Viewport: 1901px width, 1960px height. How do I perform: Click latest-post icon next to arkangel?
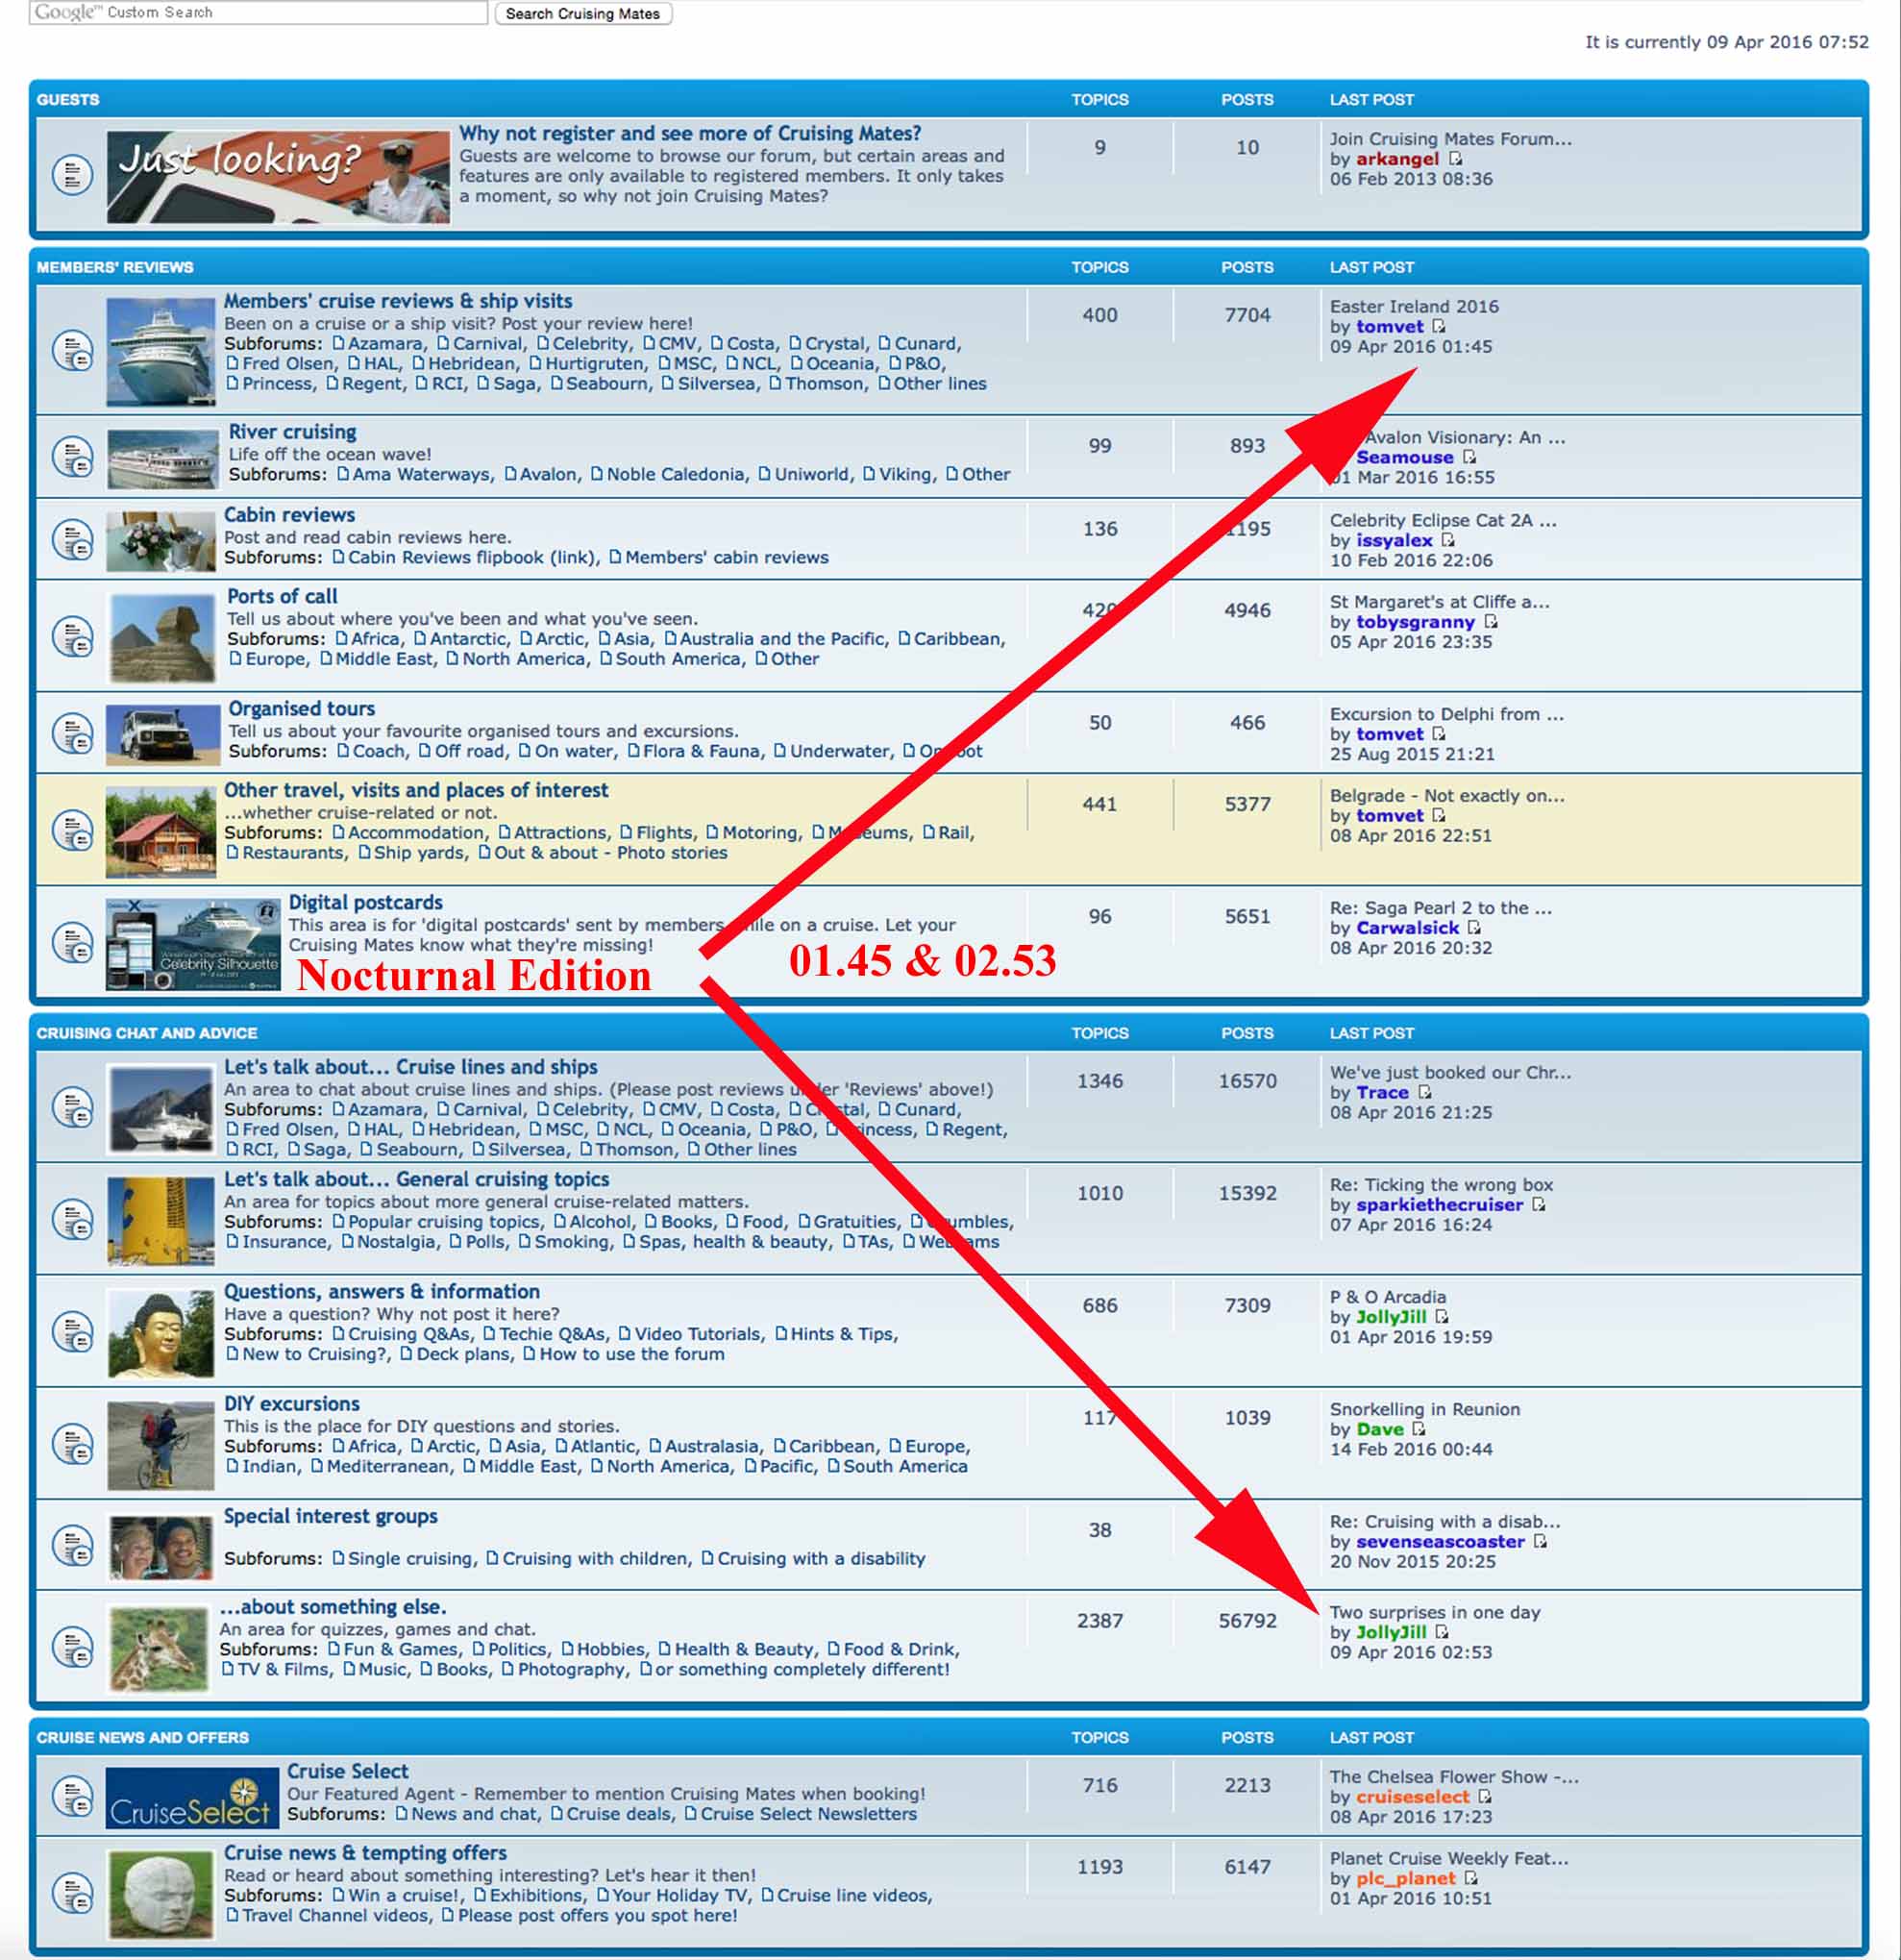pyautogui.click(x=1455, y=159)
